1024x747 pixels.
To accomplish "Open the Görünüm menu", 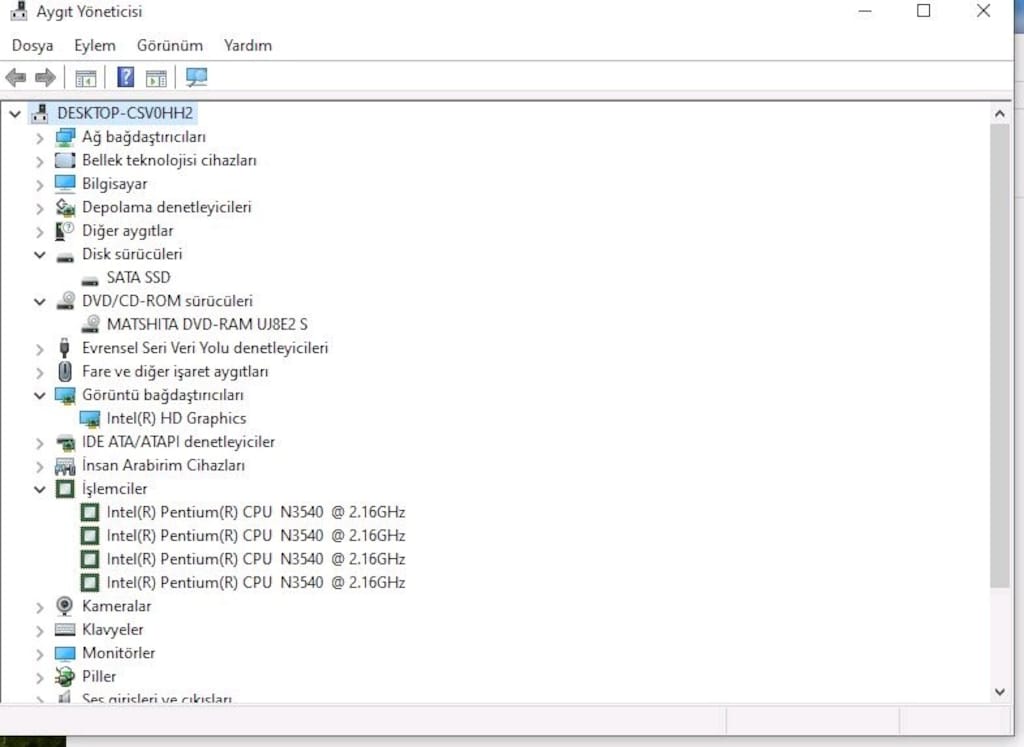I will point(170,46).
